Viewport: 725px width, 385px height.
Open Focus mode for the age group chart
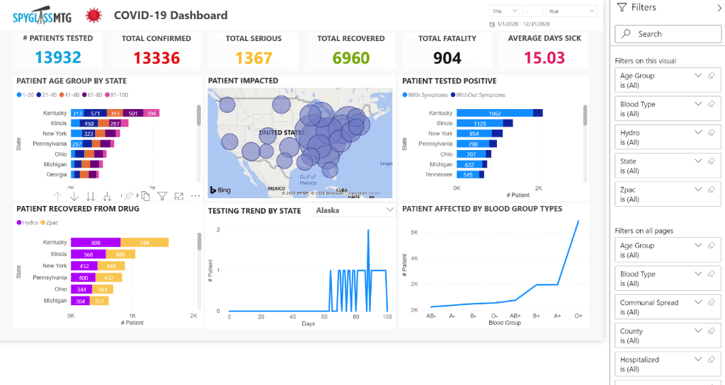(x=179, y=196)
